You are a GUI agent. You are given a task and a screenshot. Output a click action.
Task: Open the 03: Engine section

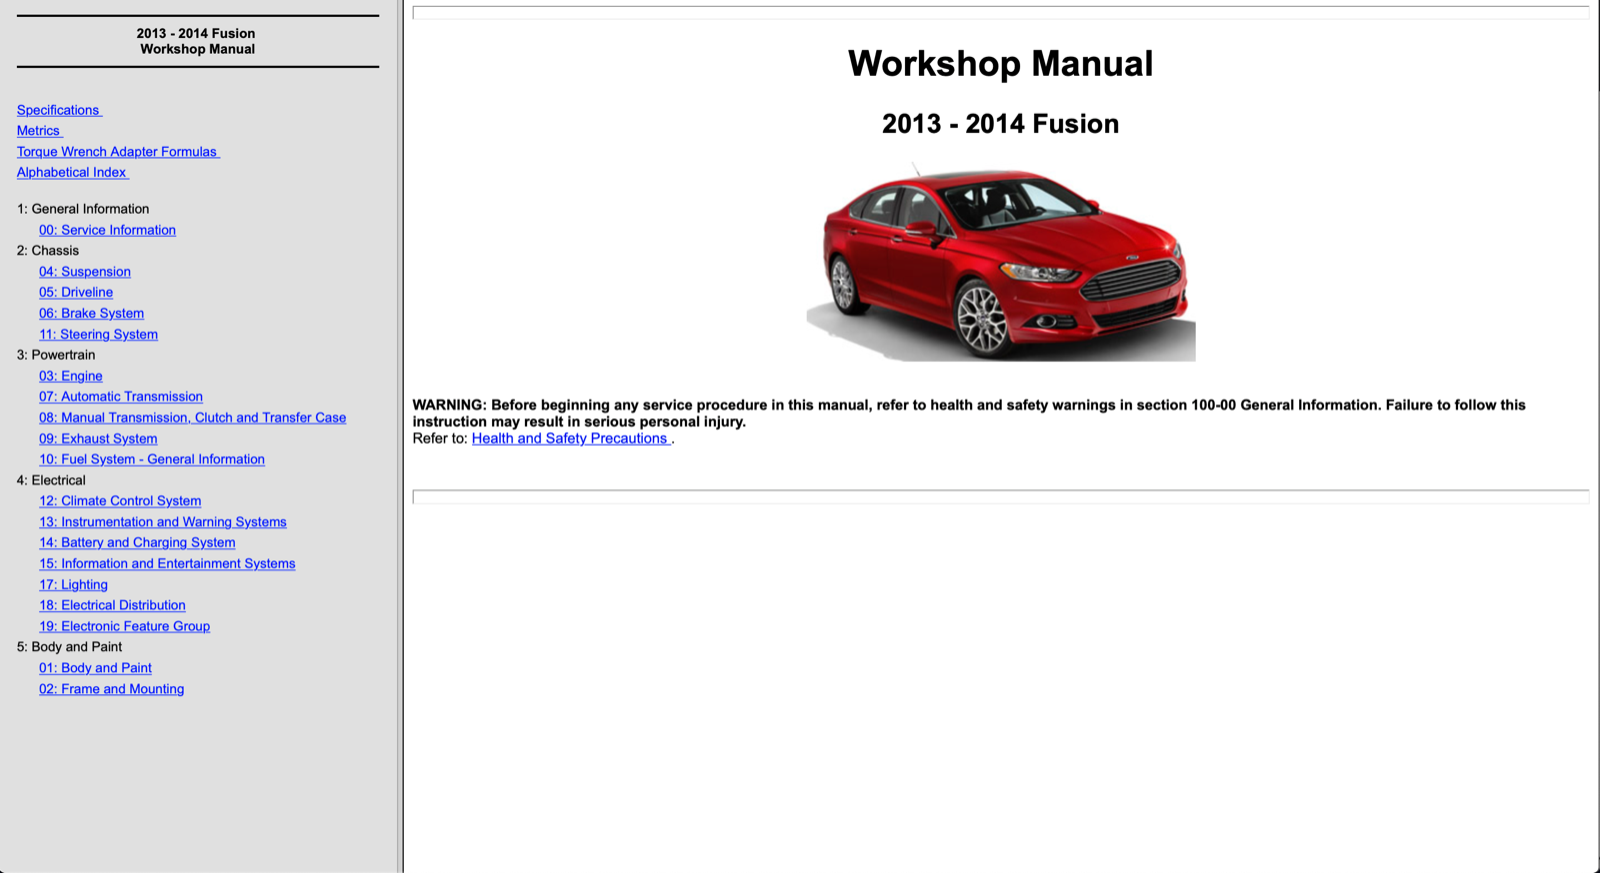pos(70,376)
